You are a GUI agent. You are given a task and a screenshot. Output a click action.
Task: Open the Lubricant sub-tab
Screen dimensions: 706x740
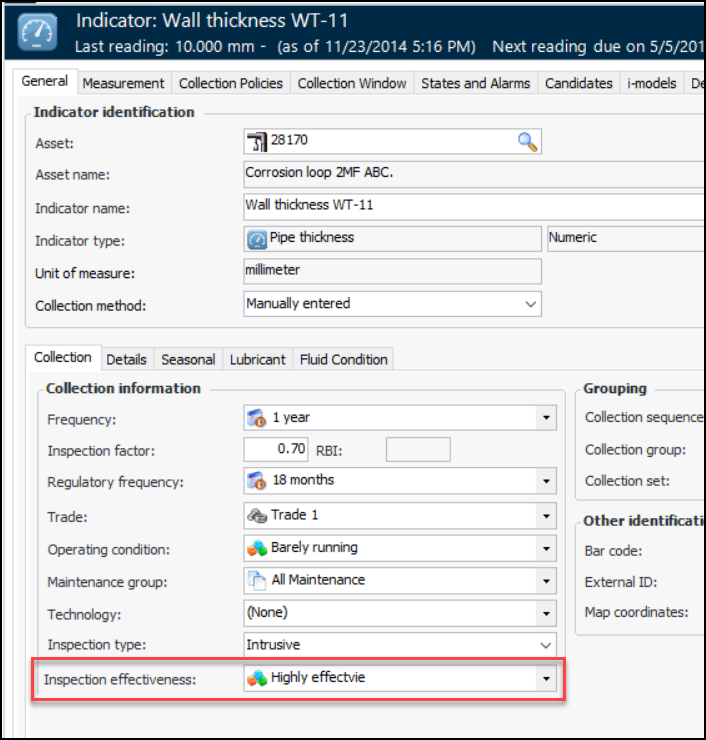[x=258, y=360]
